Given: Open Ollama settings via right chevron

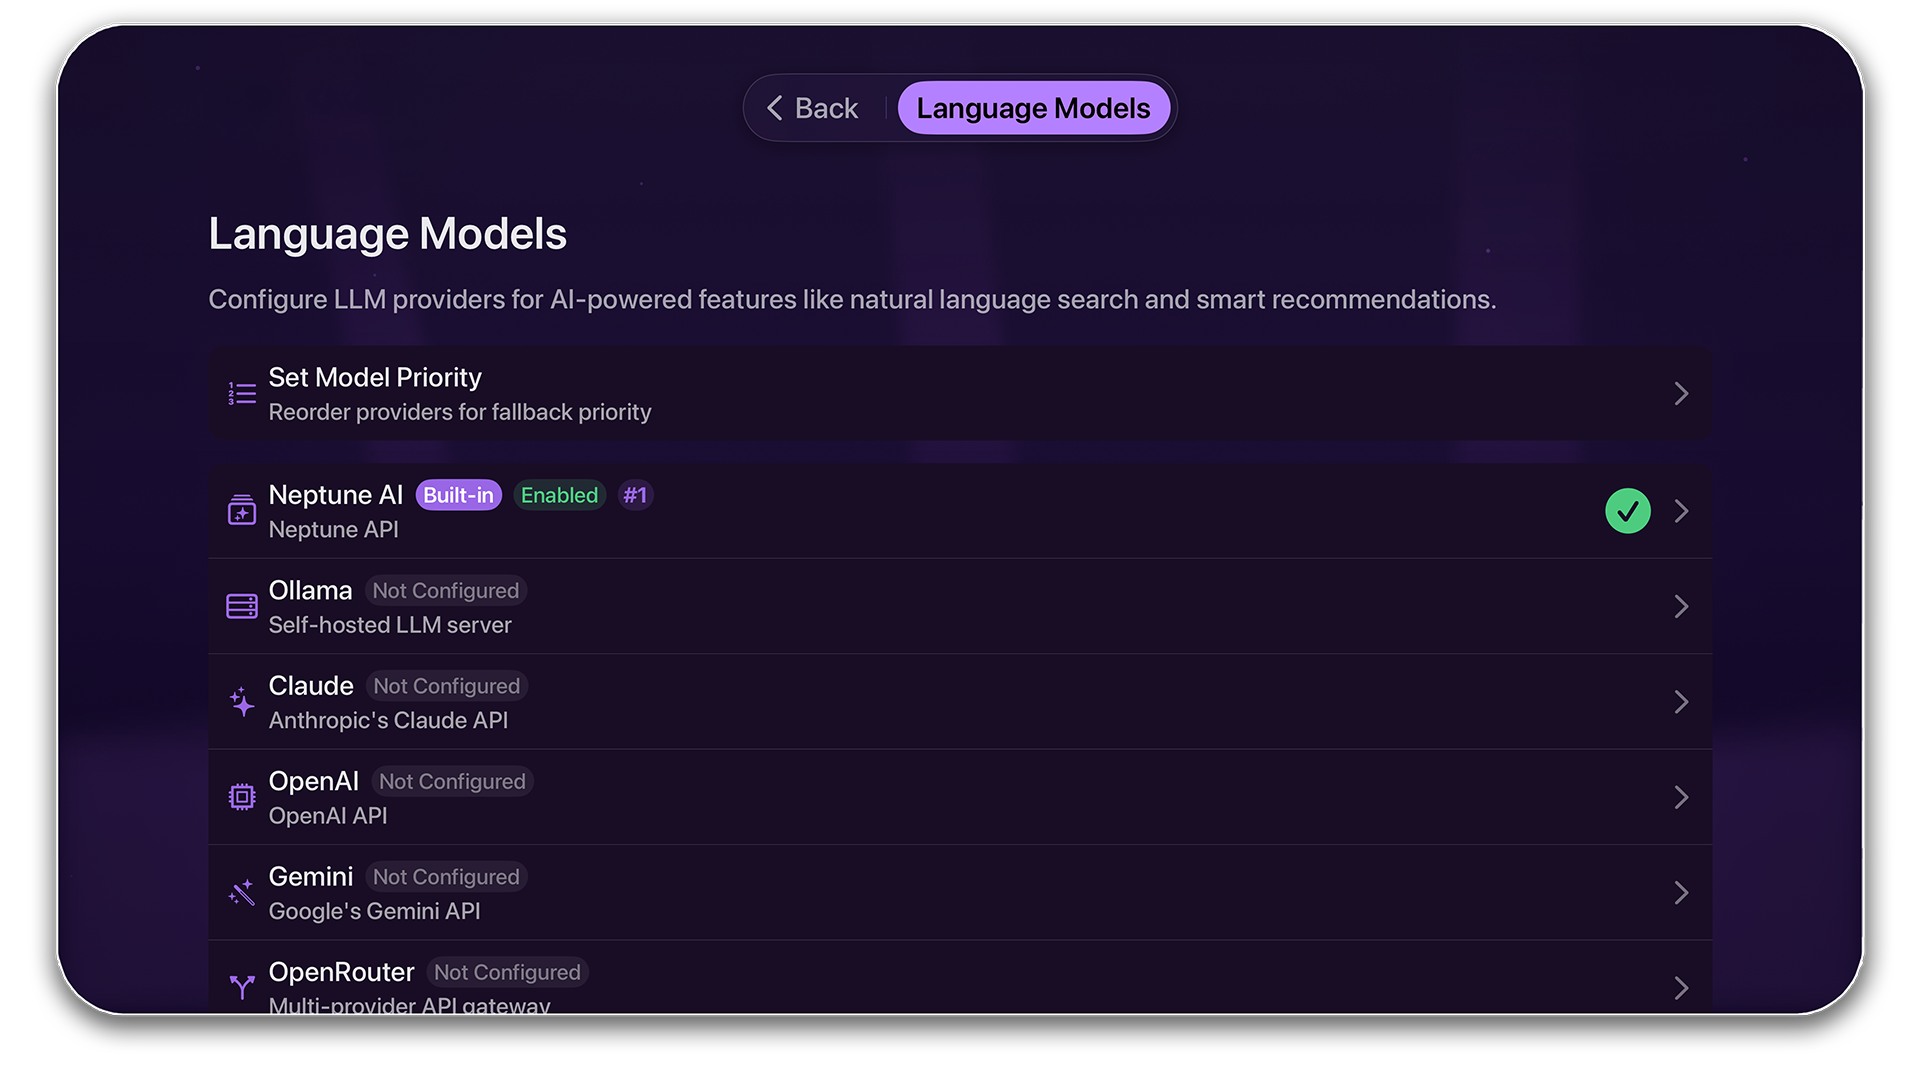Looking at the screenshot, I should point(1681,606).
